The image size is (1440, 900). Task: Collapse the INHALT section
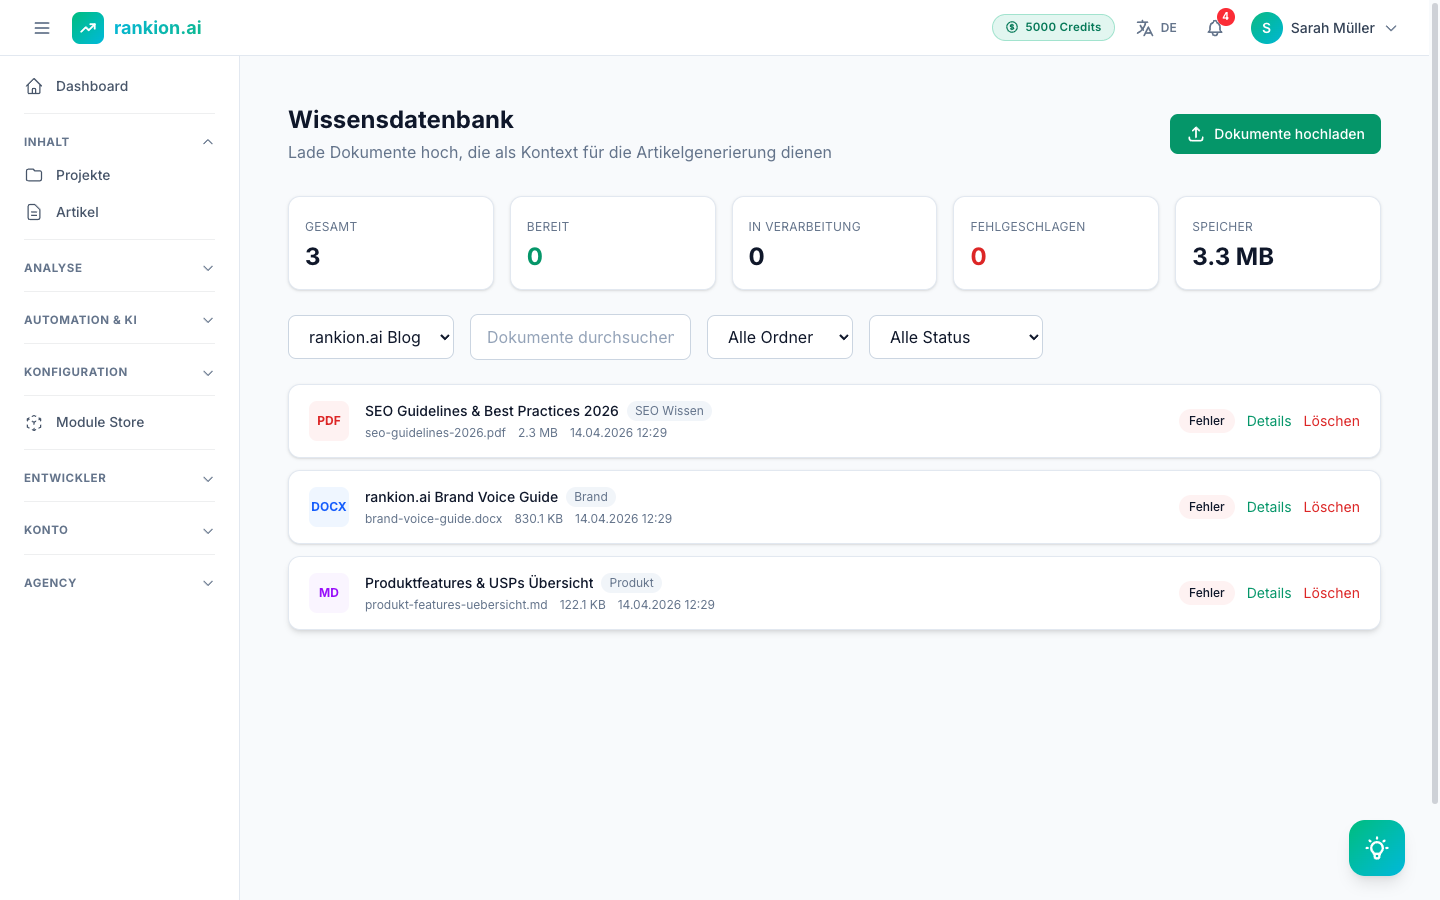(120, 142)
